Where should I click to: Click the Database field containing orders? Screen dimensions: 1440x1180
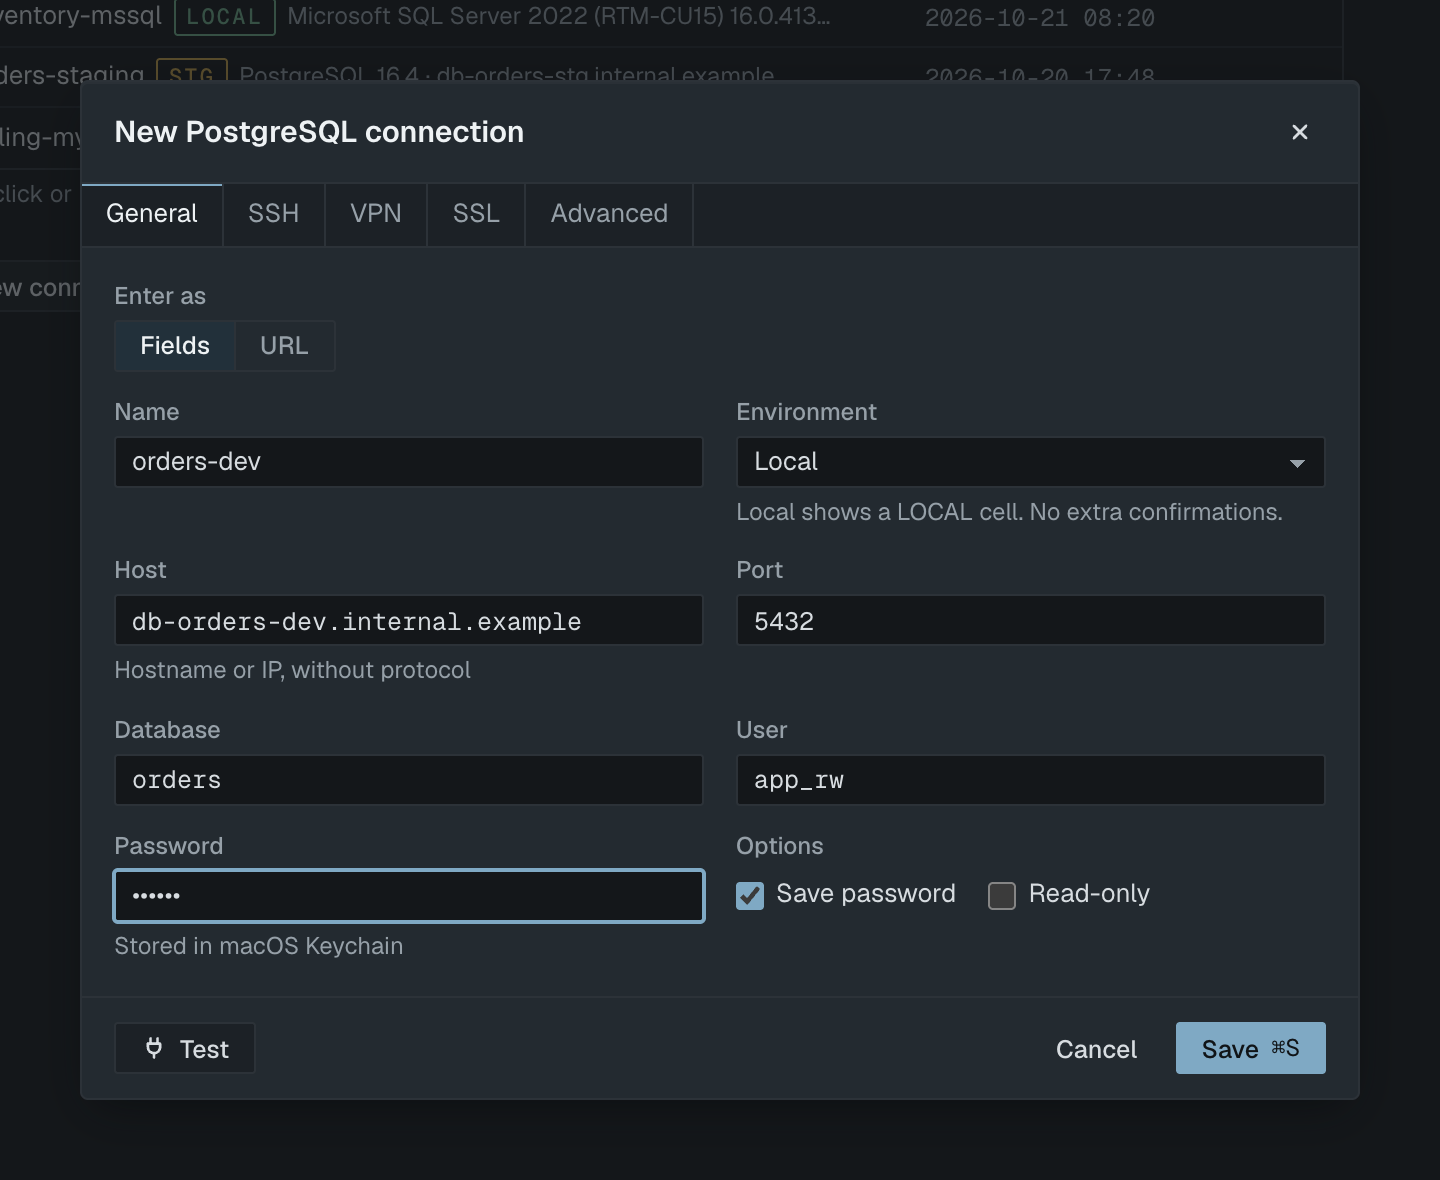pos(409,780)
